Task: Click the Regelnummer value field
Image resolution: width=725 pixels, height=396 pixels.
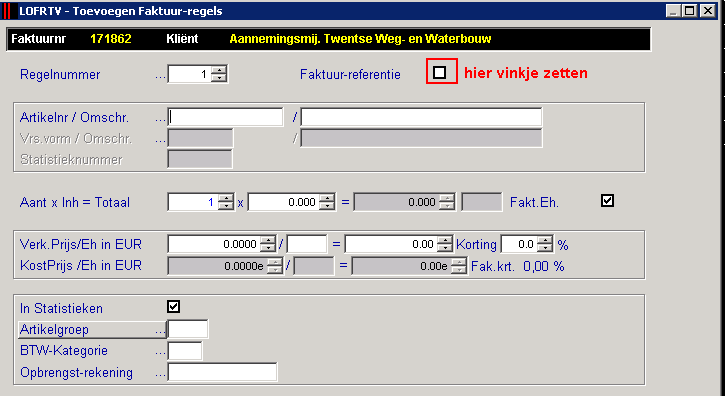Action: pyautogui.click(x=190, y=74)
